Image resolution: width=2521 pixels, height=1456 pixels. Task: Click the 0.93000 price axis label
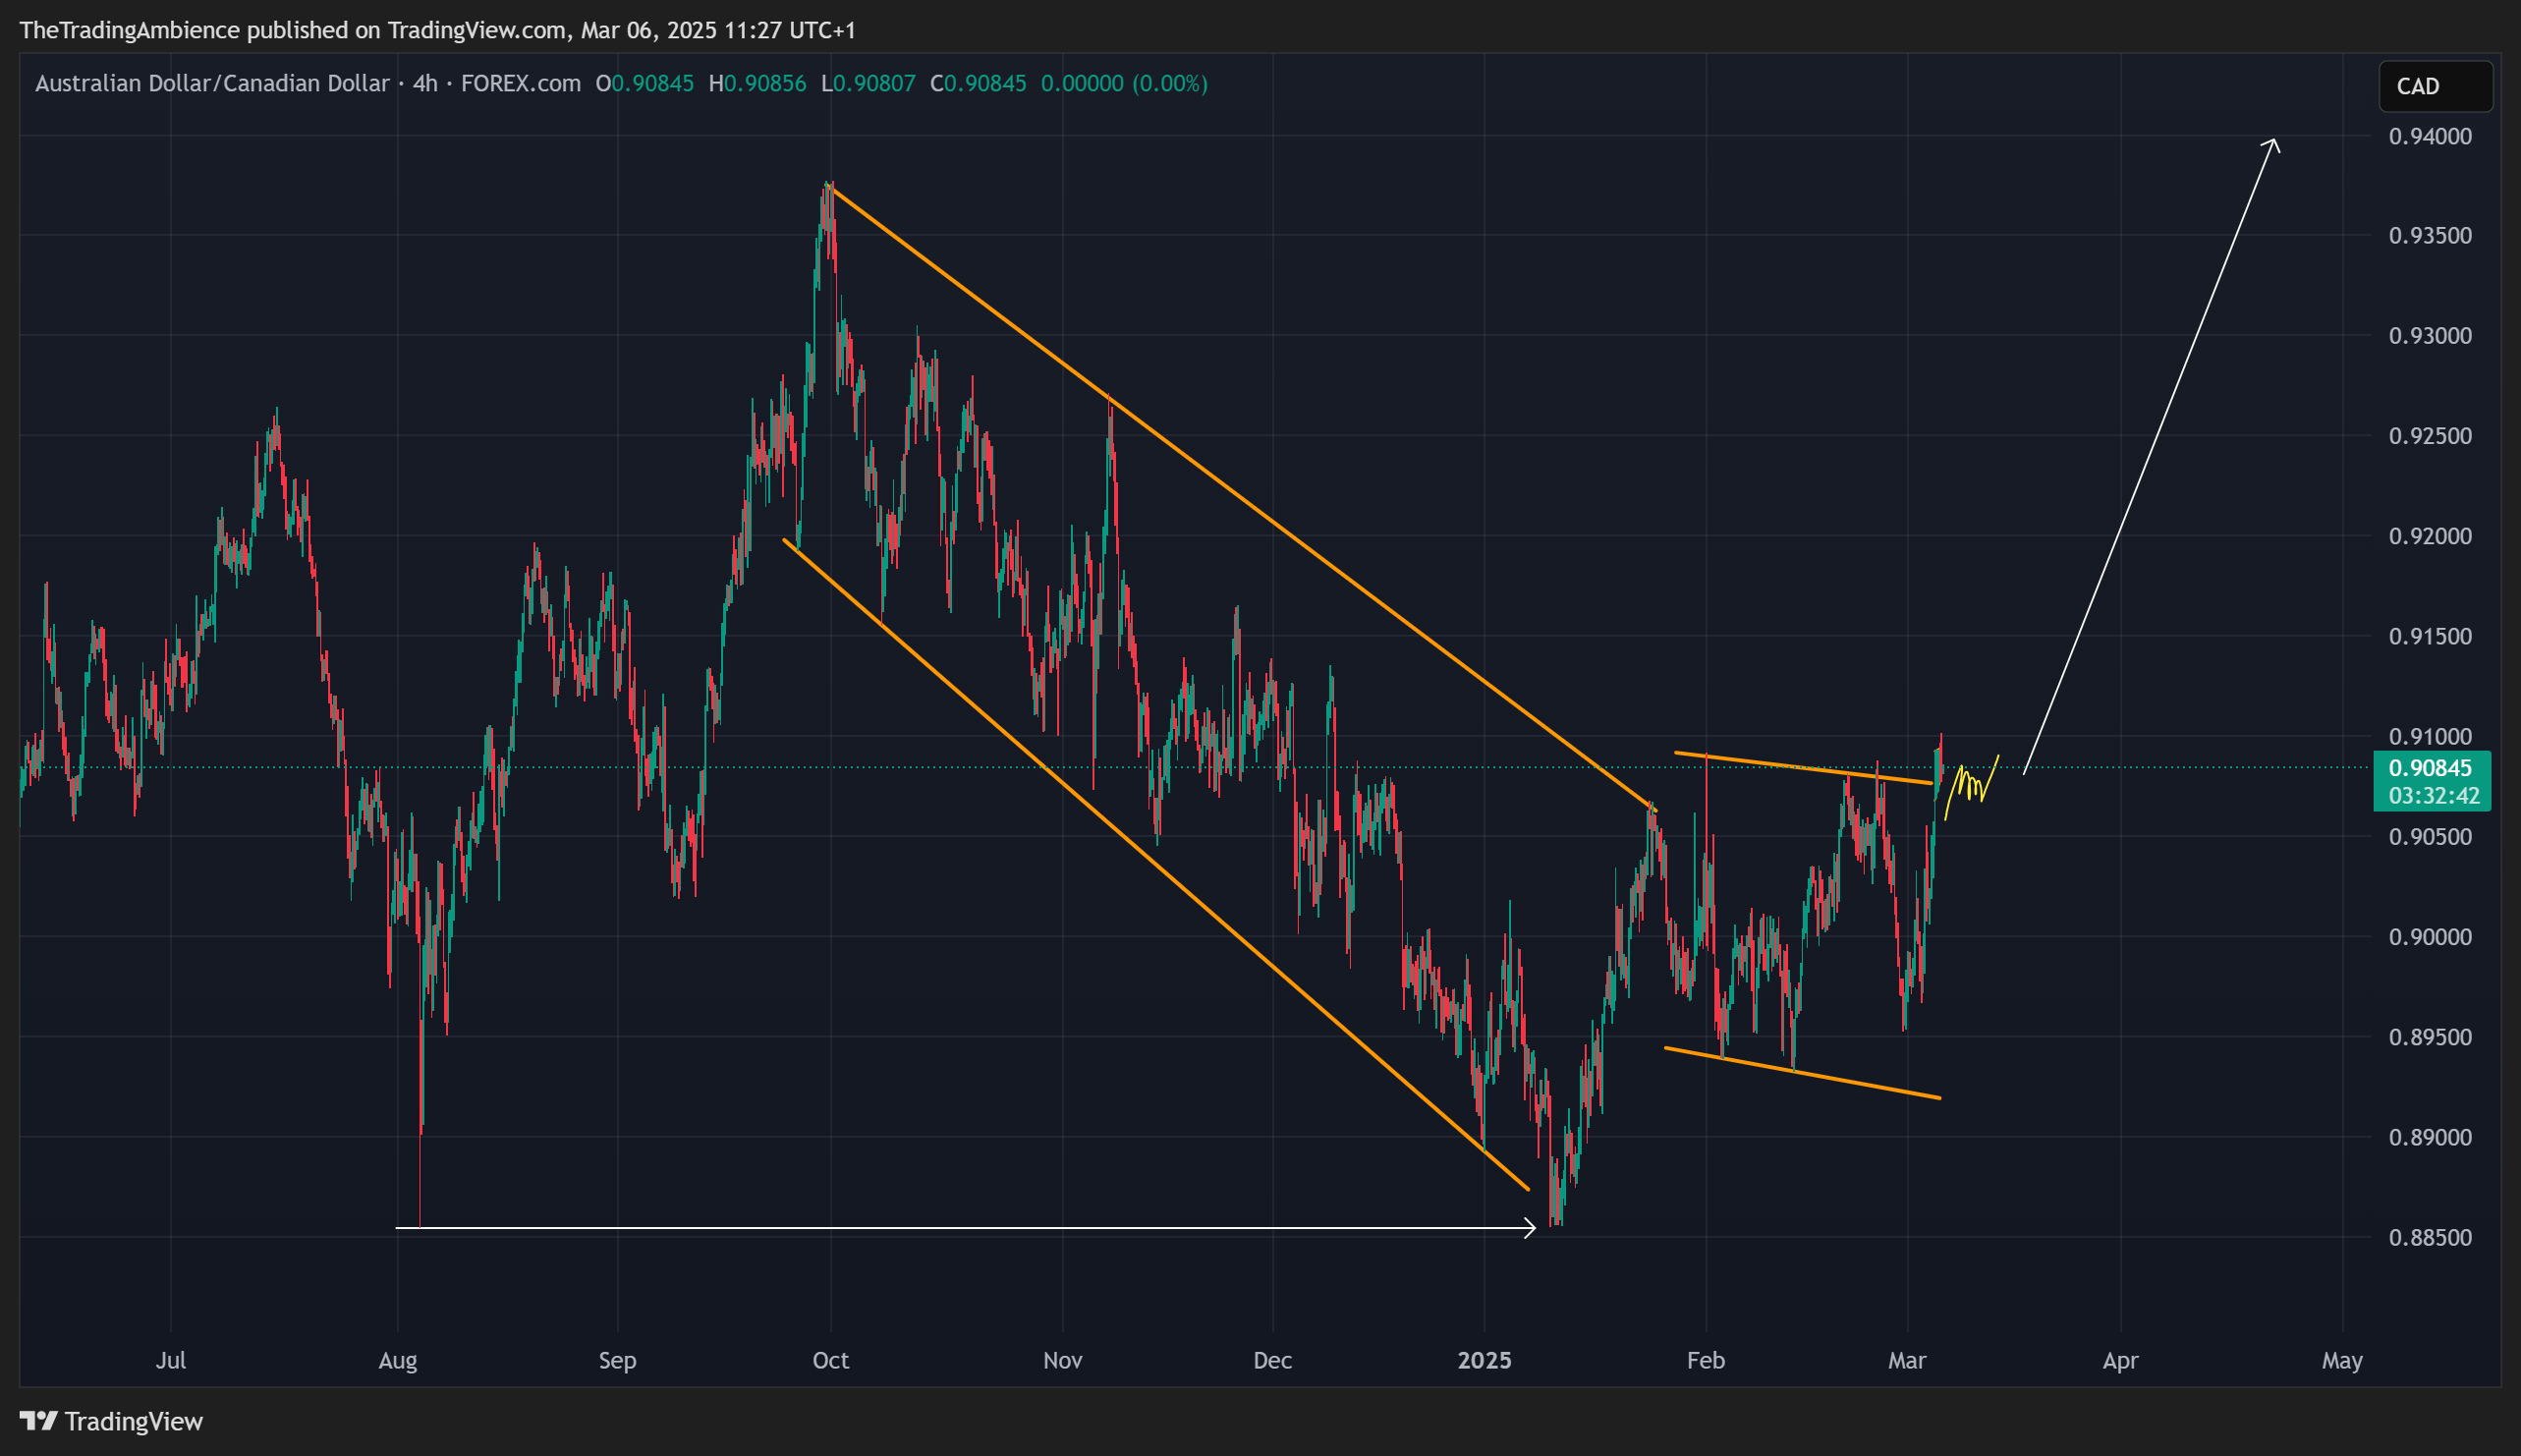2431,336
